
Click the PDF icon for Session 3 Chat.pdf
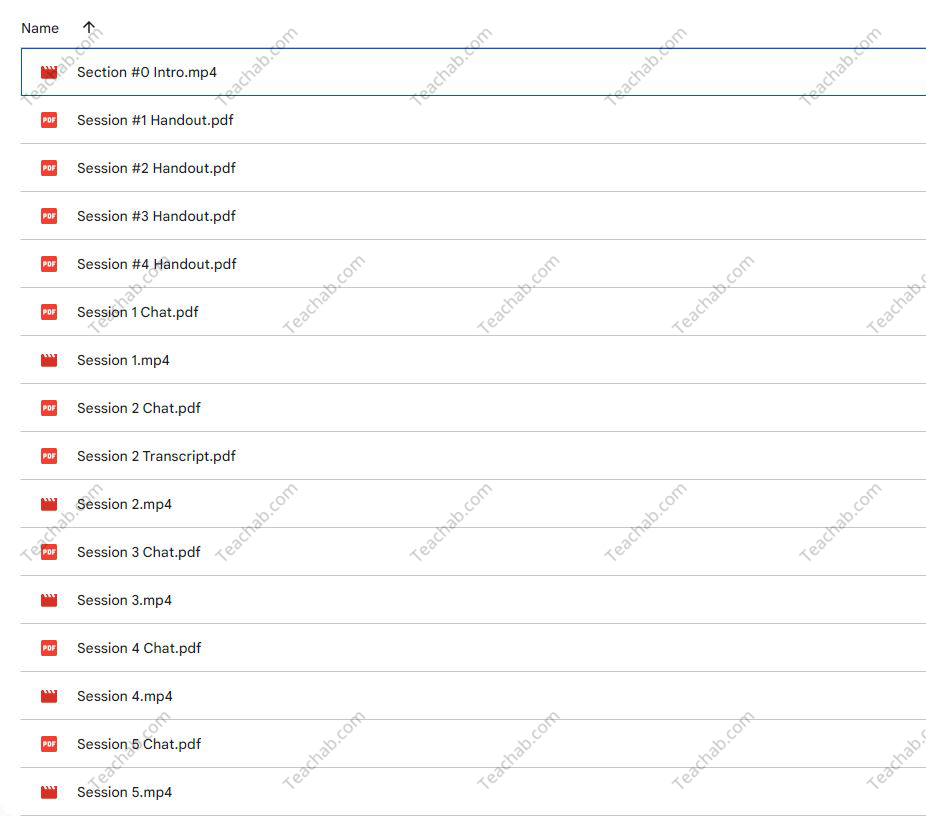coord(49,552)
